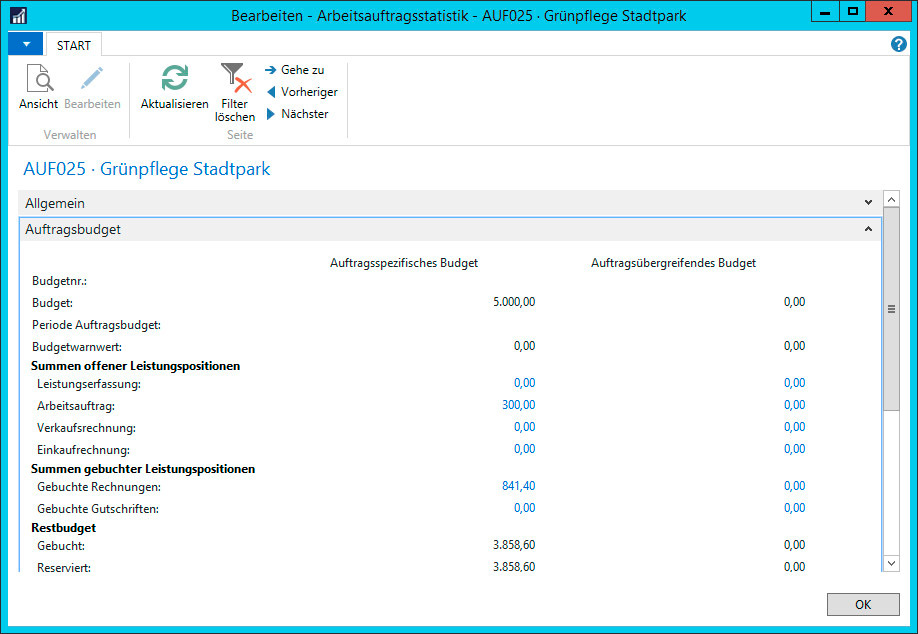Refresh page with Aktualisieren icon
Image resolution: width=918 pixels, height=634 pixels.
174,79
